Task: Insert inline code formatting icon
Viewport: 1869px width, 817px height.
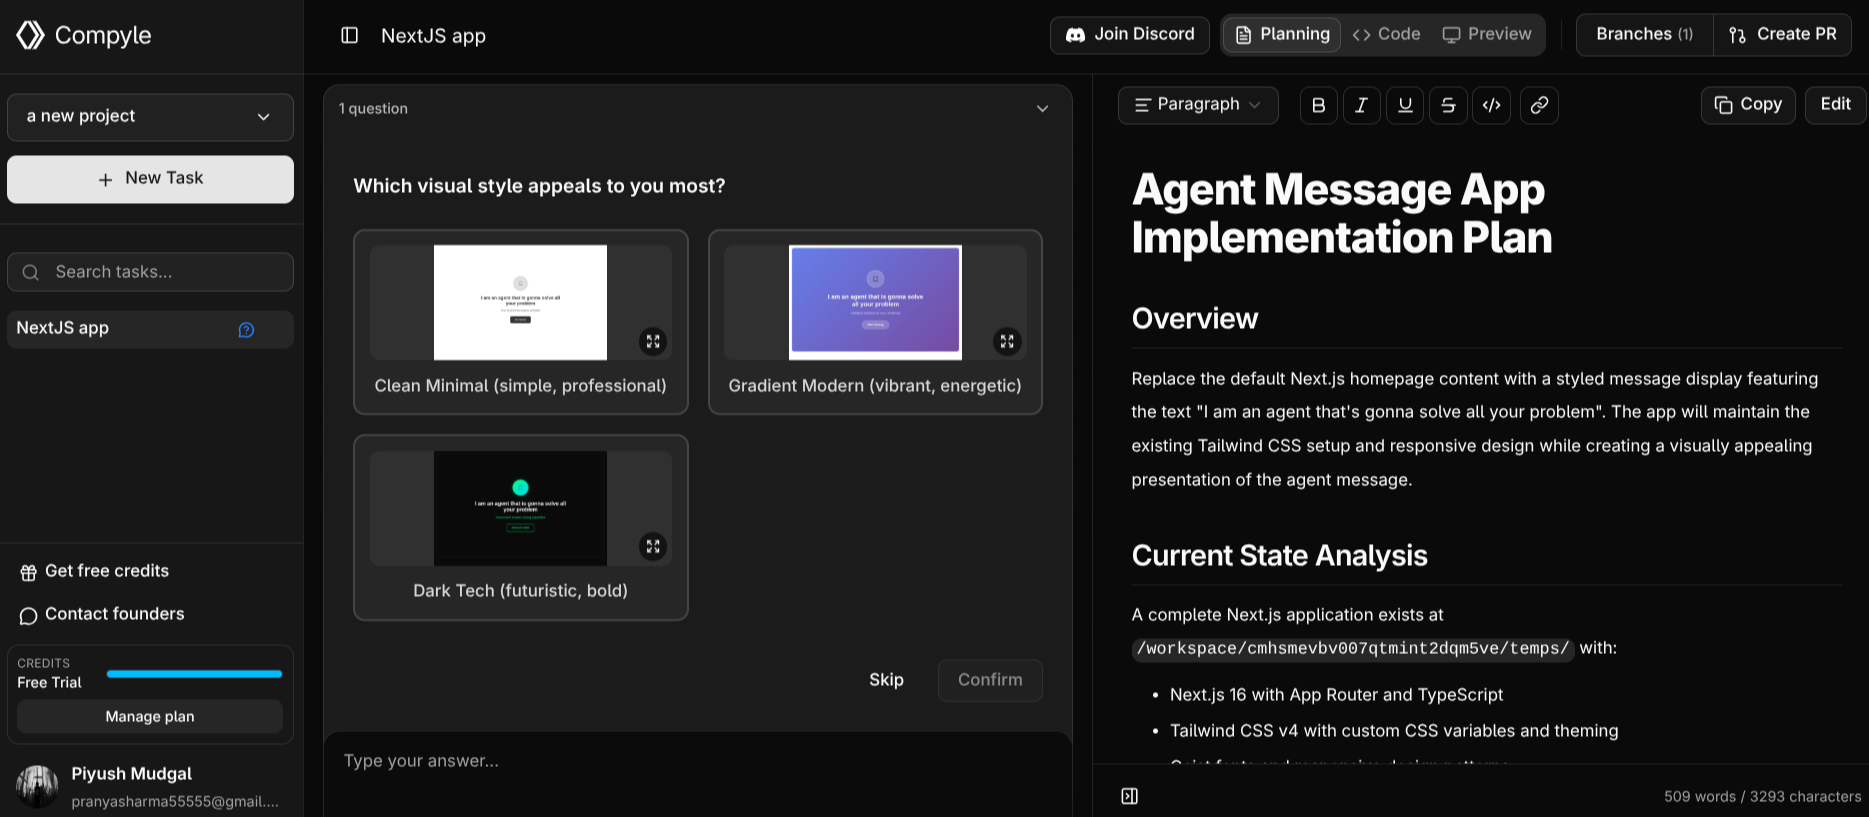Action: (1491, 105)
